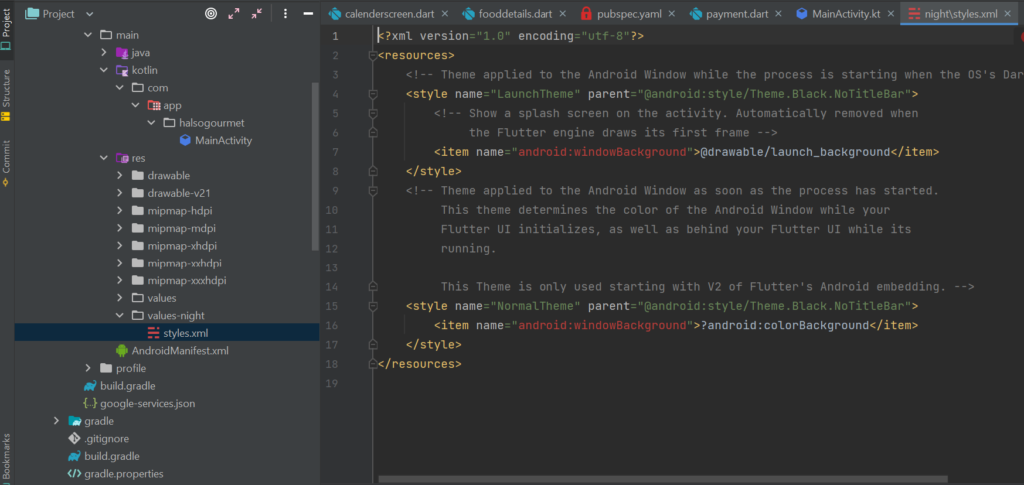Click the Android icon beside AndroidManifest.xml
Viewport: 1024px width, 485px height.
[121, 351]
